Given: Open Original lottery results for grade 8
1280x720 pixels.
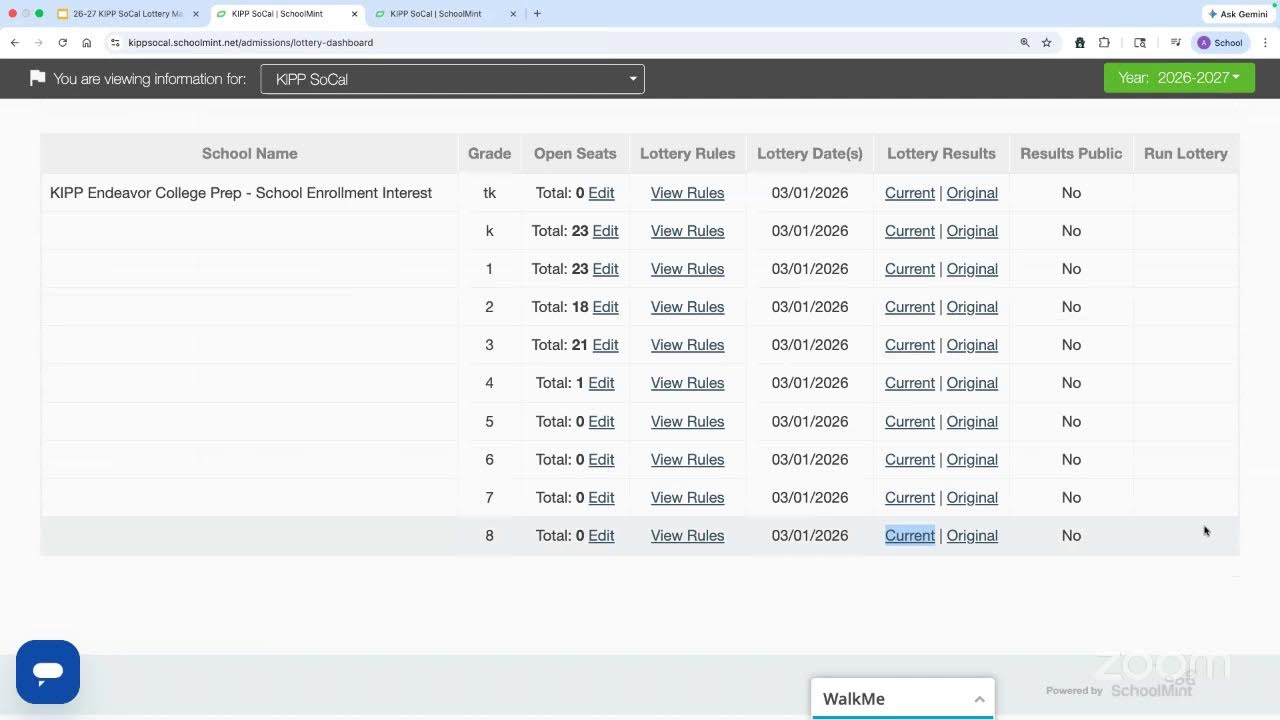Looking at the screenshot, I should [972, 536].
